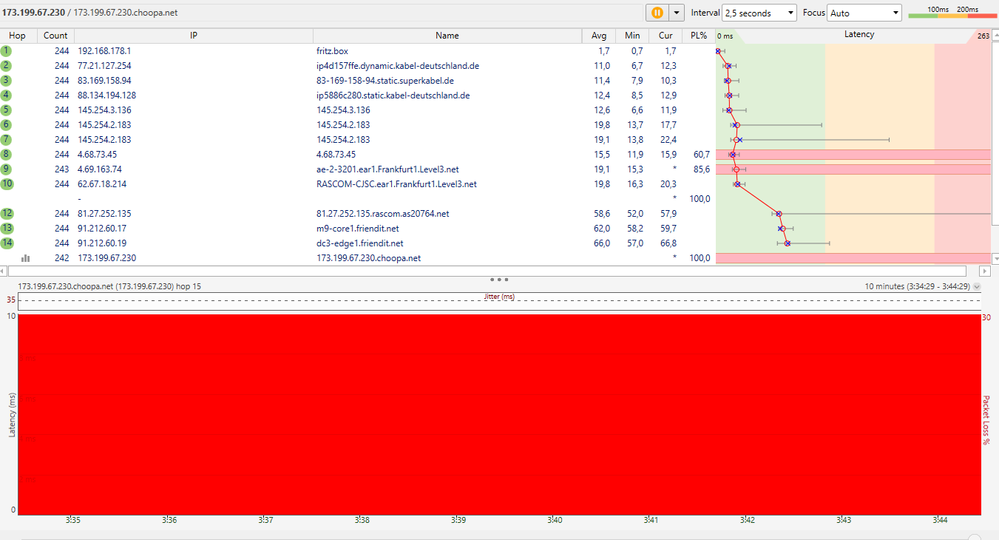
Task: Select hop 6 green circle
Action: (6, 125)
